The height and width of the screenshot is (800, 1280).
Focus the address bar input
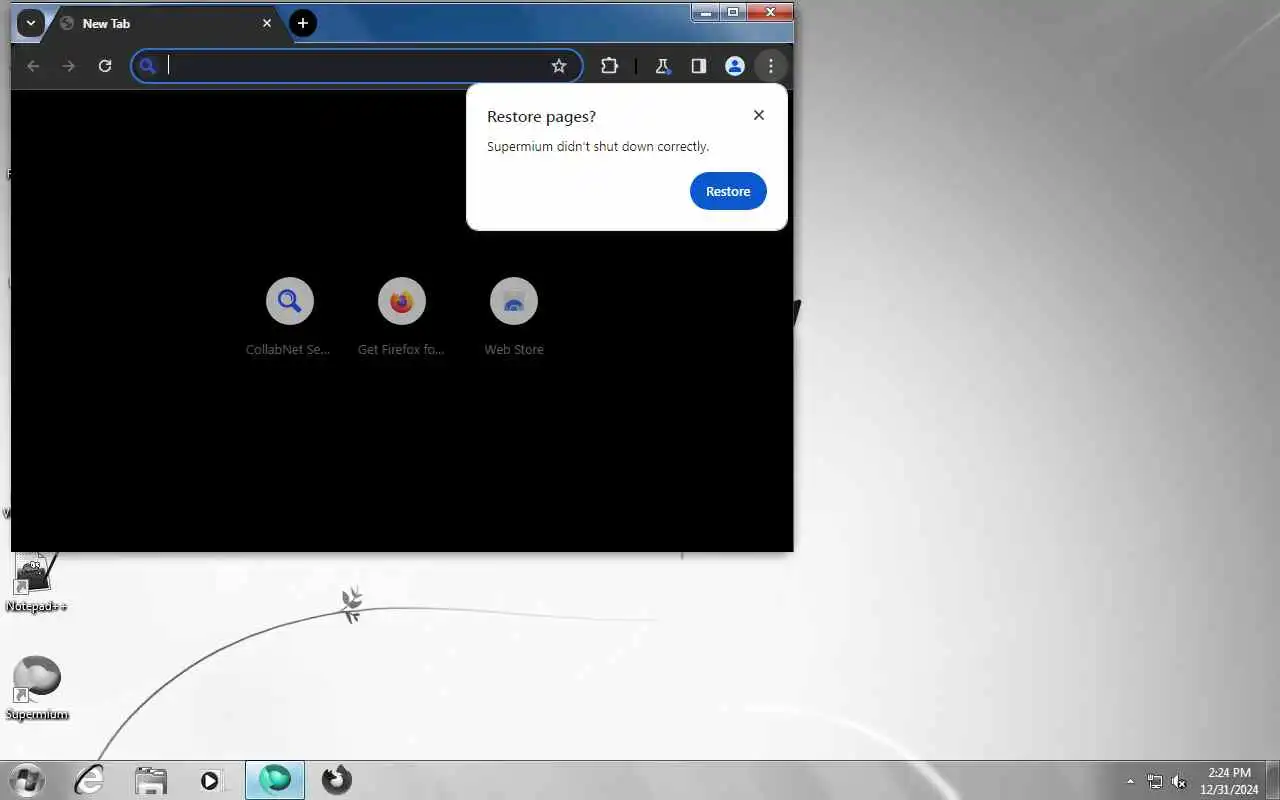(355, 66)
